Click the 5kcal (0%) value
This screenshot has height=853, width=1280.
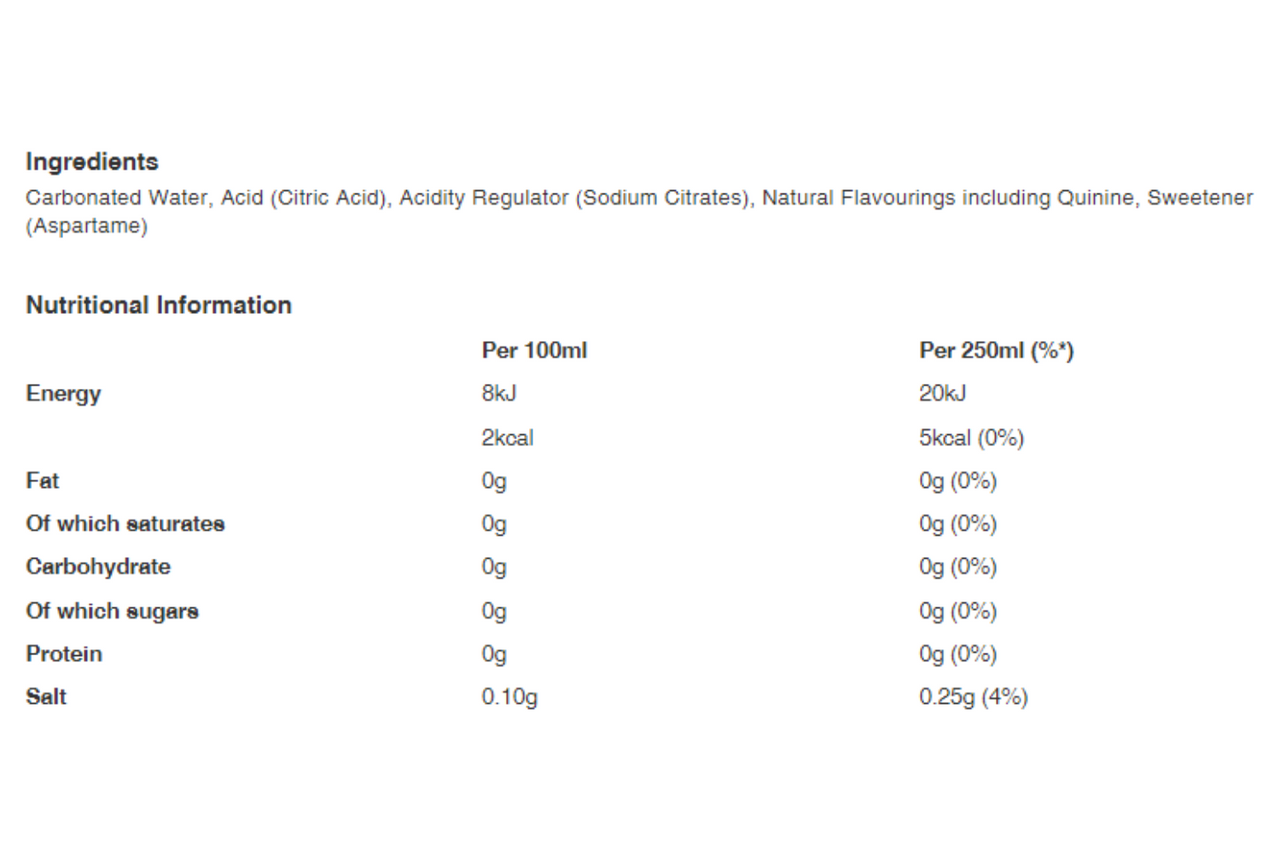click(x=971, y=438)
